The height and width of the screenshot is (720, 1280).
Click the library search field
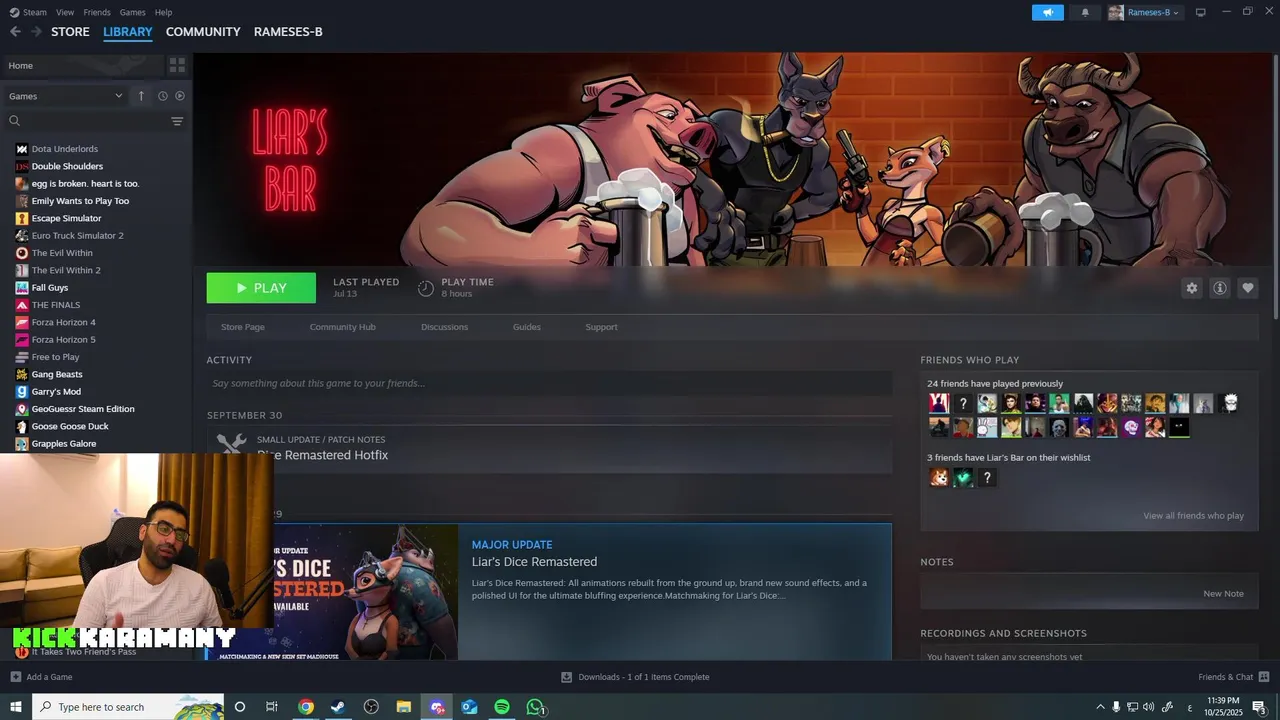tap(85, 121)
